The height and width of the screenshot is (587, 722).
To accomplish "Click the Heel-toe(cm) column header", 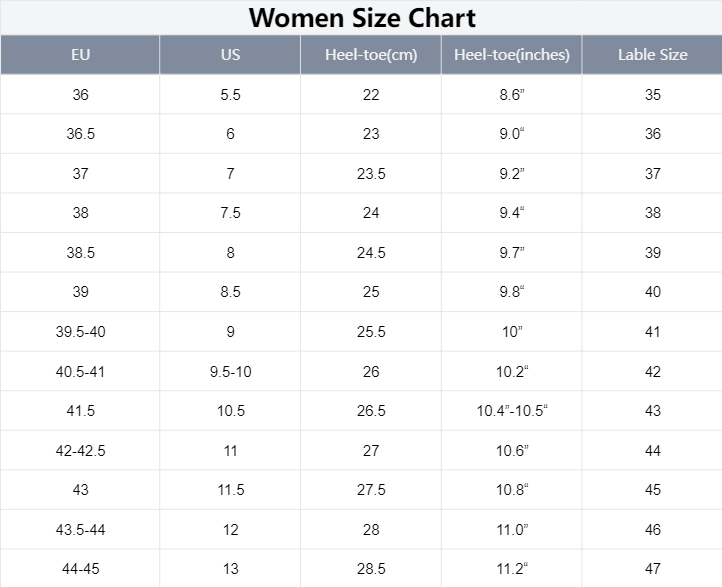I will pos(371,55).
